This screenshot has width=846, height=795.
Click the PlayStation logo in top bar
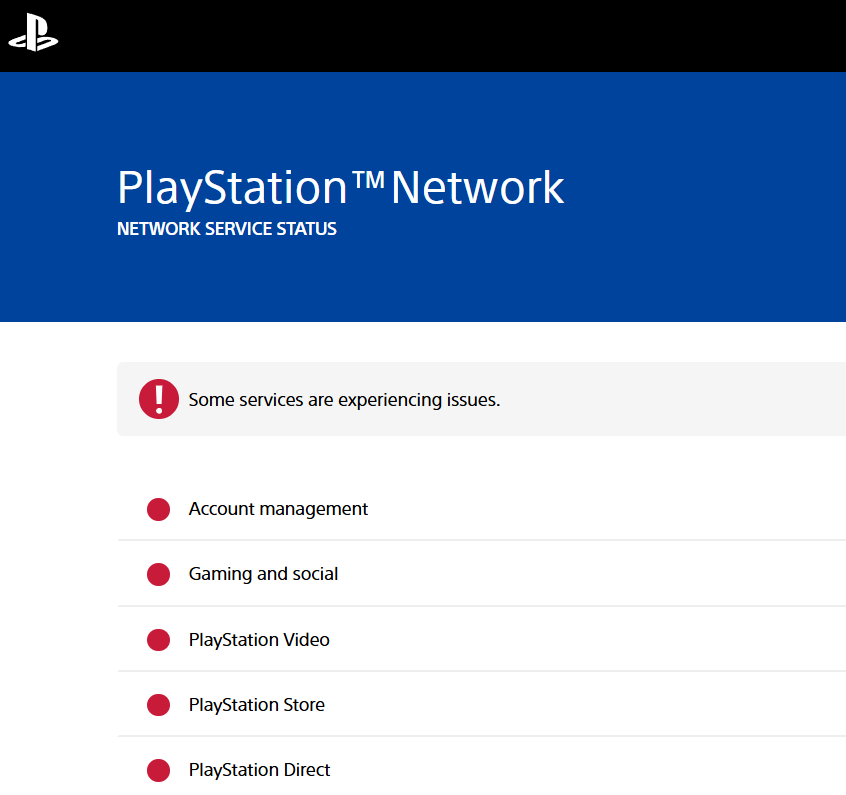click(33, 36)
